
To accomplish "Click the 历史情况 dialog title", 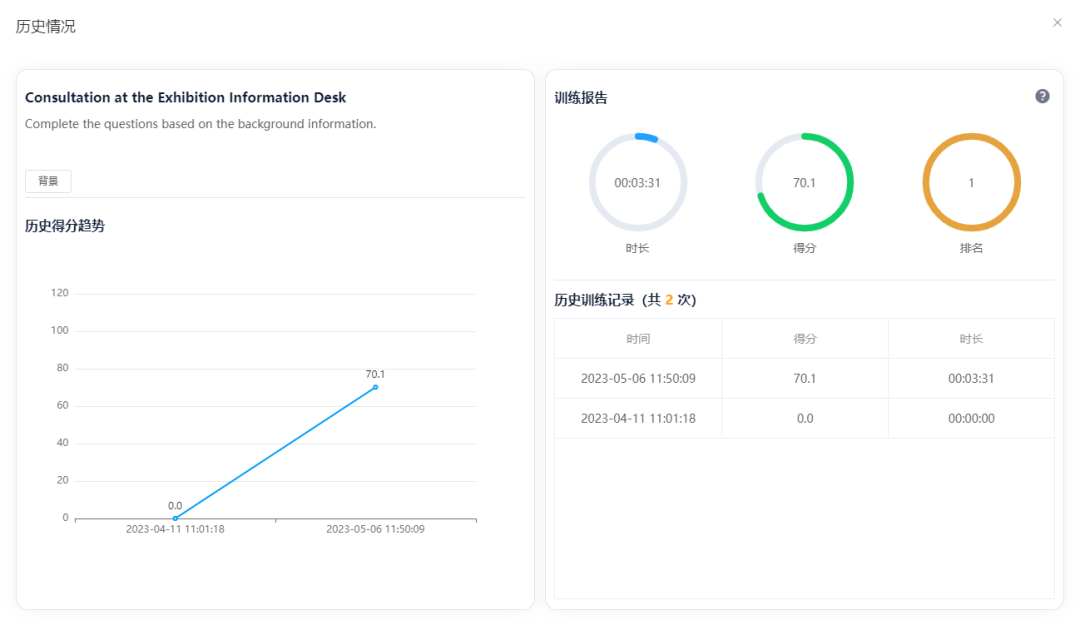I will click(x=45, y=26).
